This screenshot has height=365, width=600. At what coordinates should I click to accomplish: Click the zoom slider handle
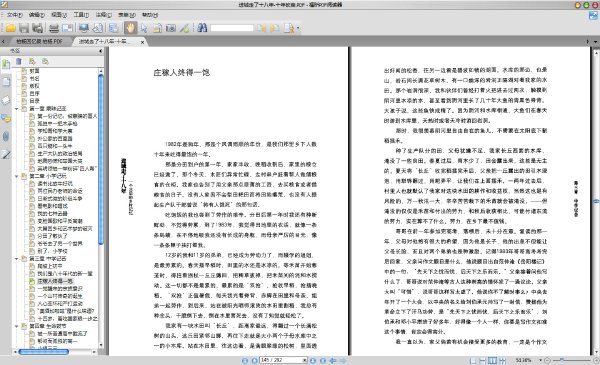pos(561,360)
